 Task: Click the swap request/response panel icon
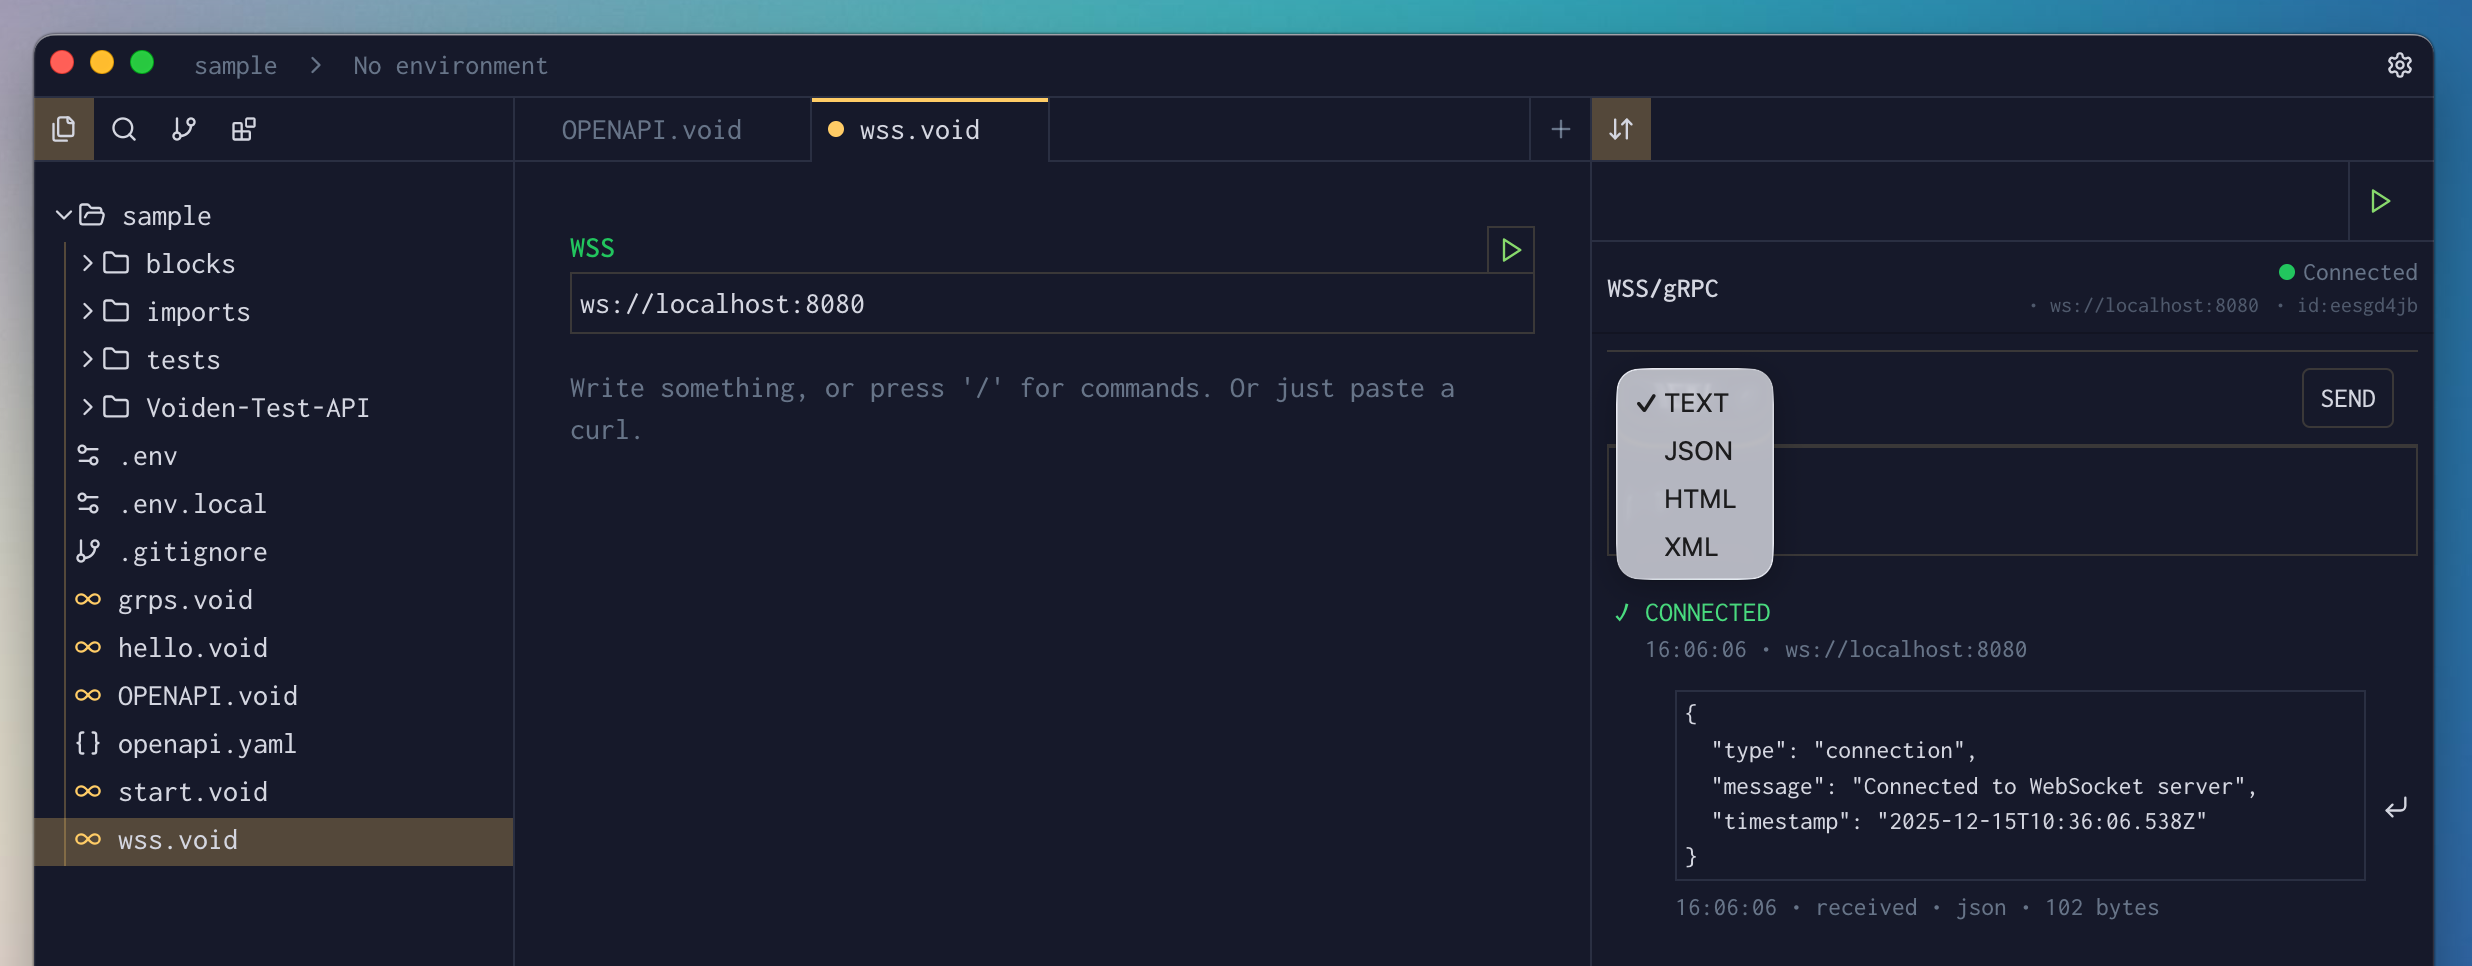(x=1621, y=129)
